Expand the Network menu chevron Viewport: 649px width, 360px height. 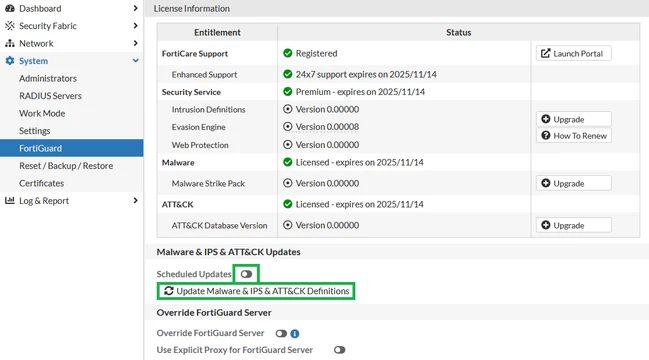[x=135, y=43]
